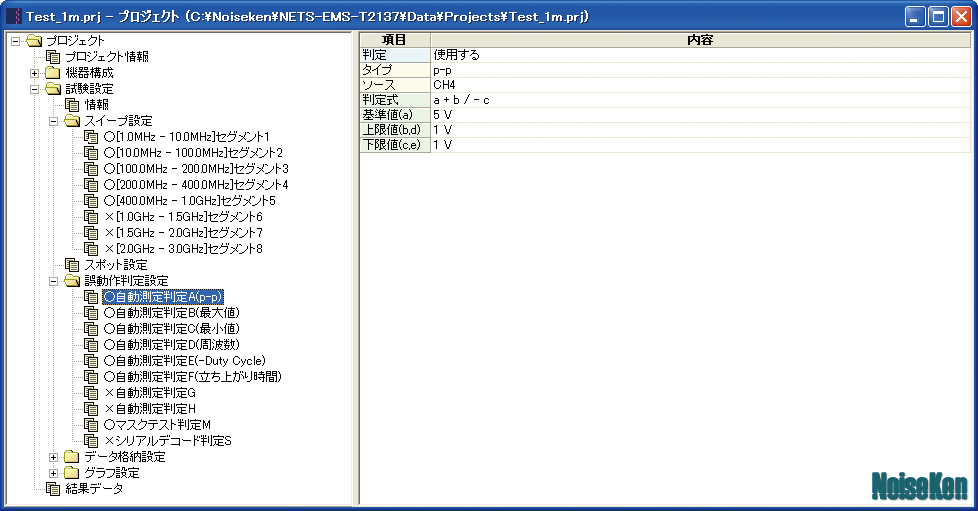
Task: Click the 内容 column header
Action: pyautogui.click(x=700, y=40)
